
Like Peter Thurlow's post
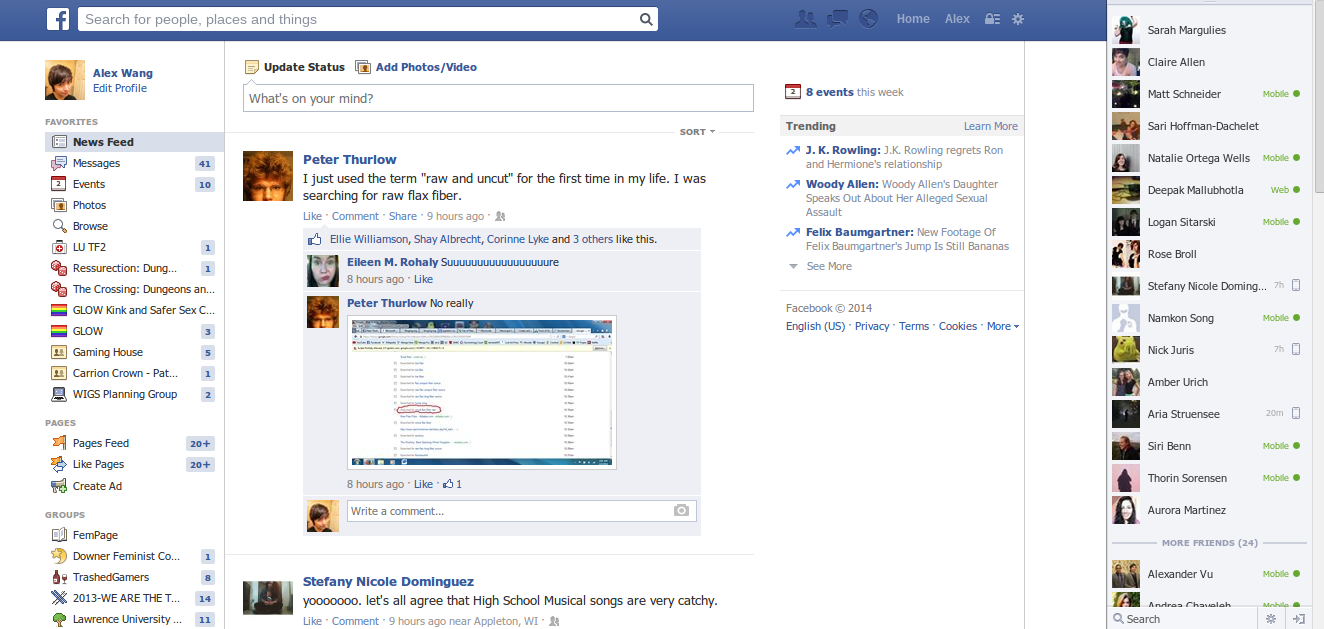[312, 216]
